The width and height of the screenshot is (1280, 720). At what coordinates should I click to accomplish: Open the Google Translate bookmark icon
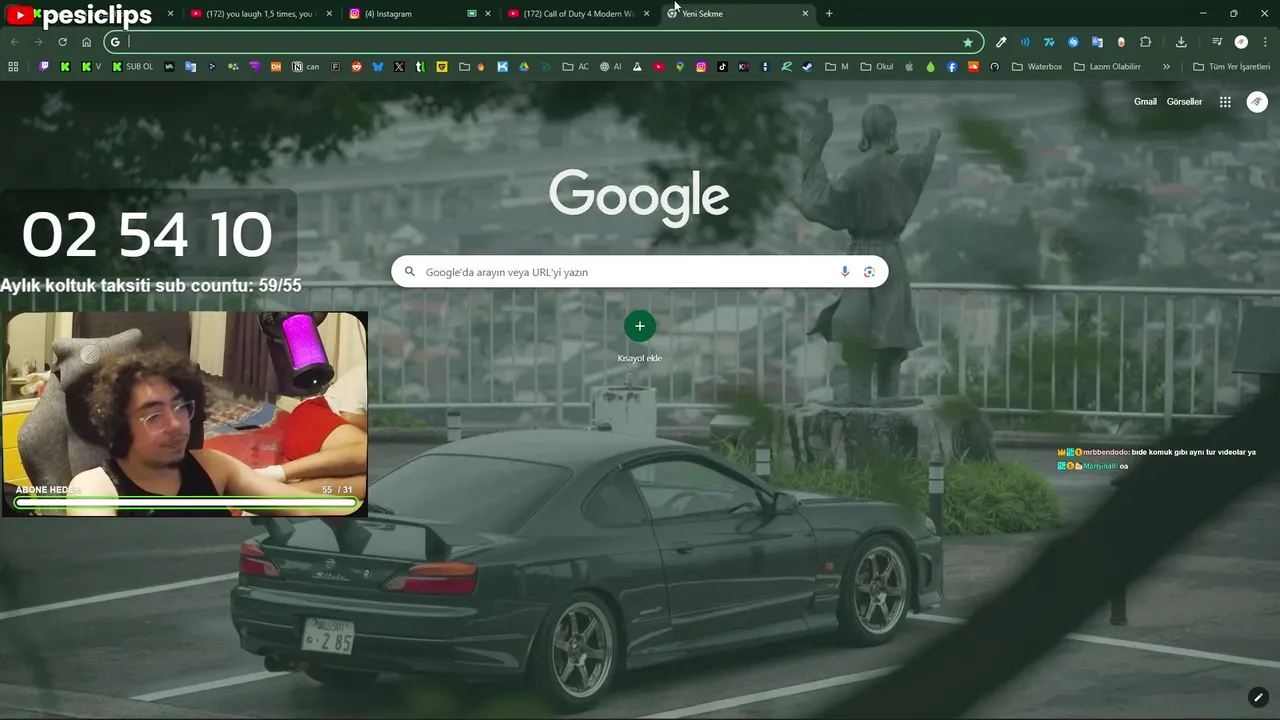[190, 67]
